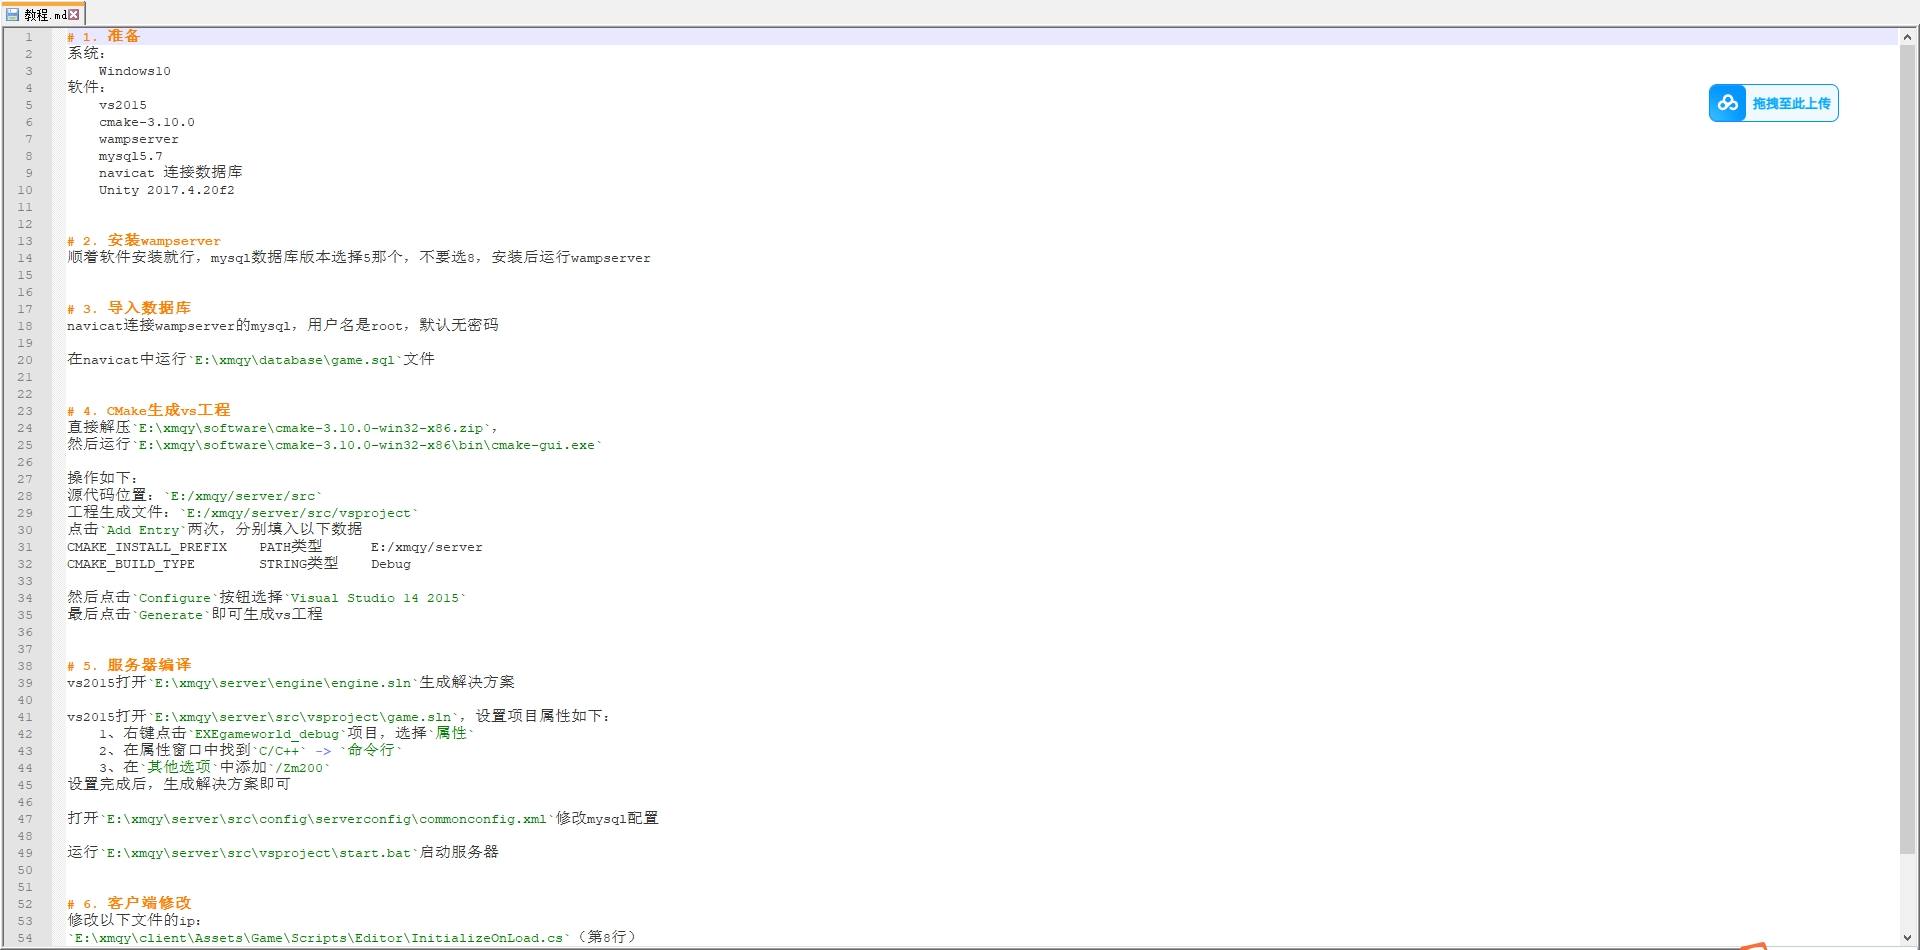Click 'EXEgameworld_debug' project name text
The image size is (1920, 950).
point(266,734)
